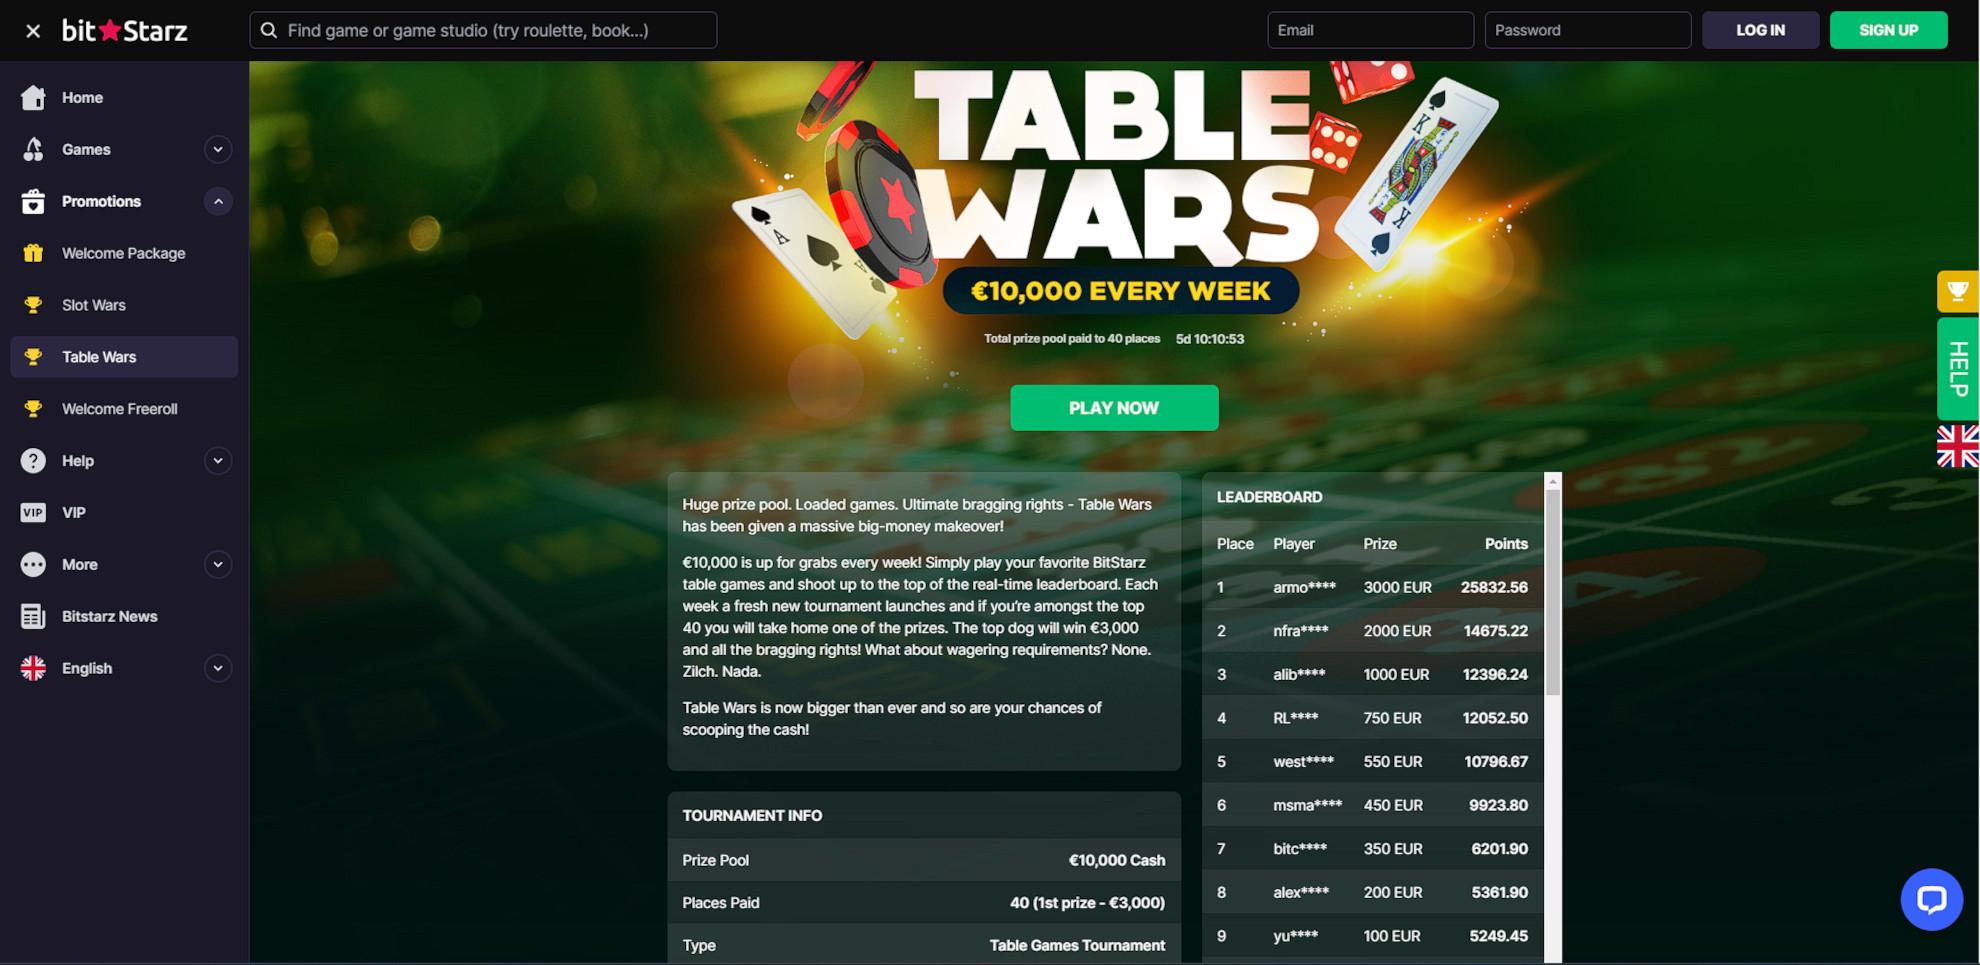Close the sidebar with the X icon
The height and width of the screenshot is (965, 1980).
point(33,31)
